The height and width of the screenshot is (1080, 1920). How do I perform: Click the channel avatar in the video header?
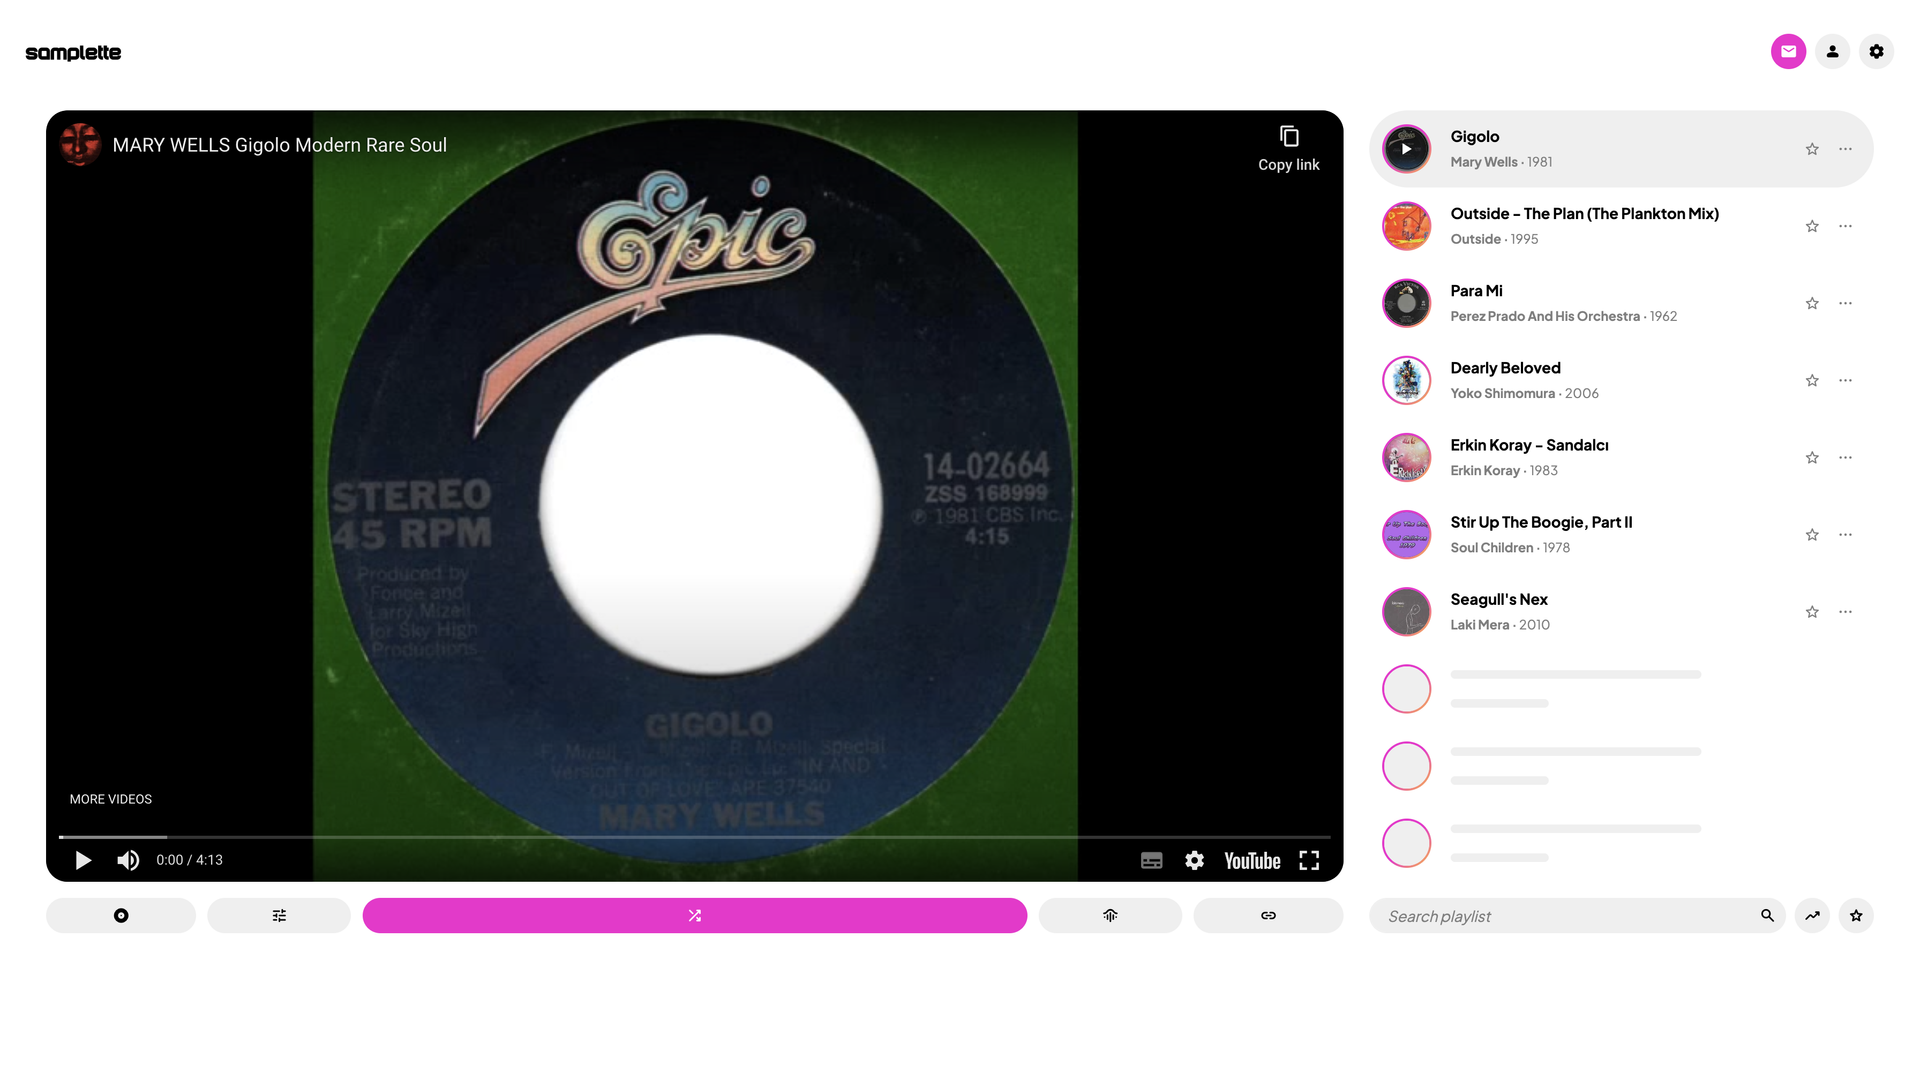pyautogui.click(x=80, y=145)
